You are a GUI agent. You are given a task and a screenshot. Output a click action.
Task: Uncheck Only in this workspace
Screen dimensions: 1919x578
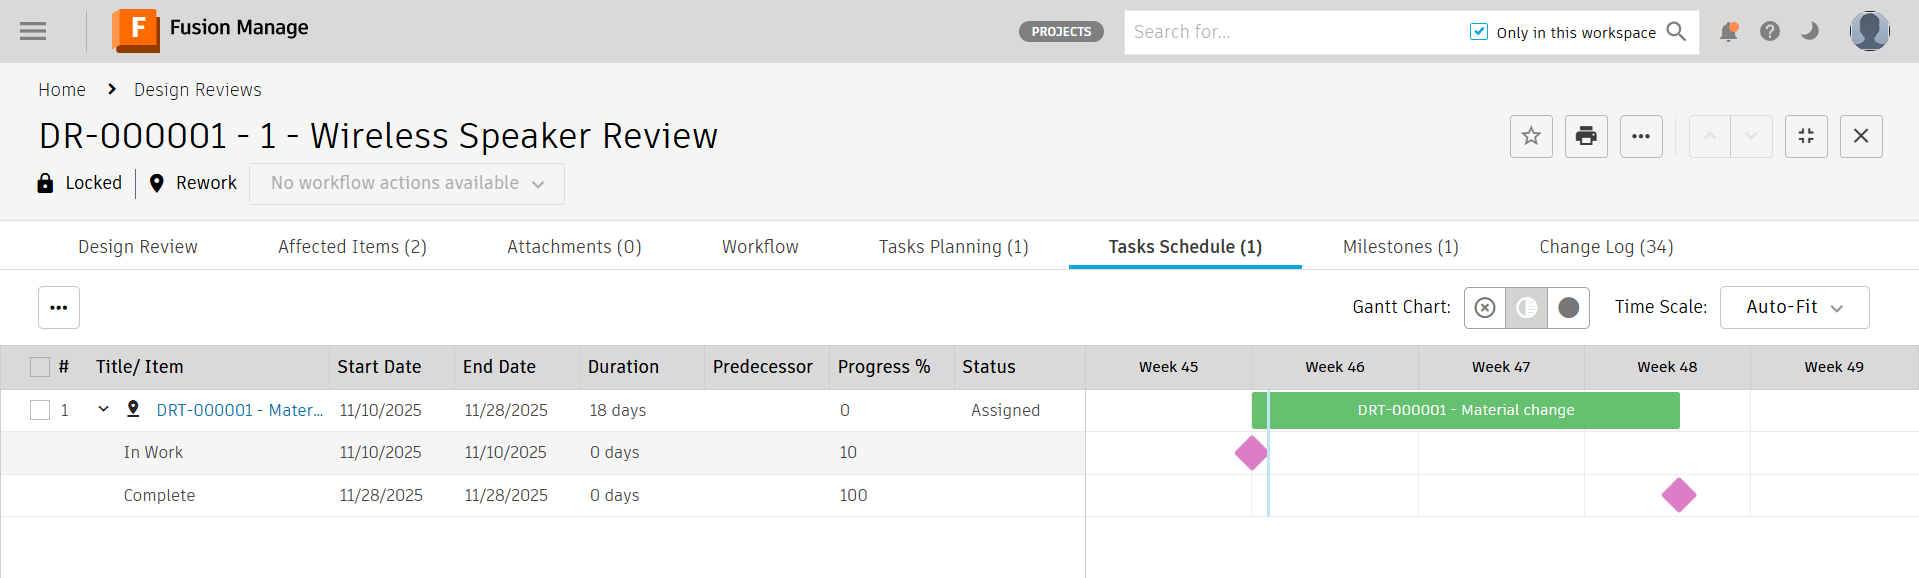[x=1478, y=31]
